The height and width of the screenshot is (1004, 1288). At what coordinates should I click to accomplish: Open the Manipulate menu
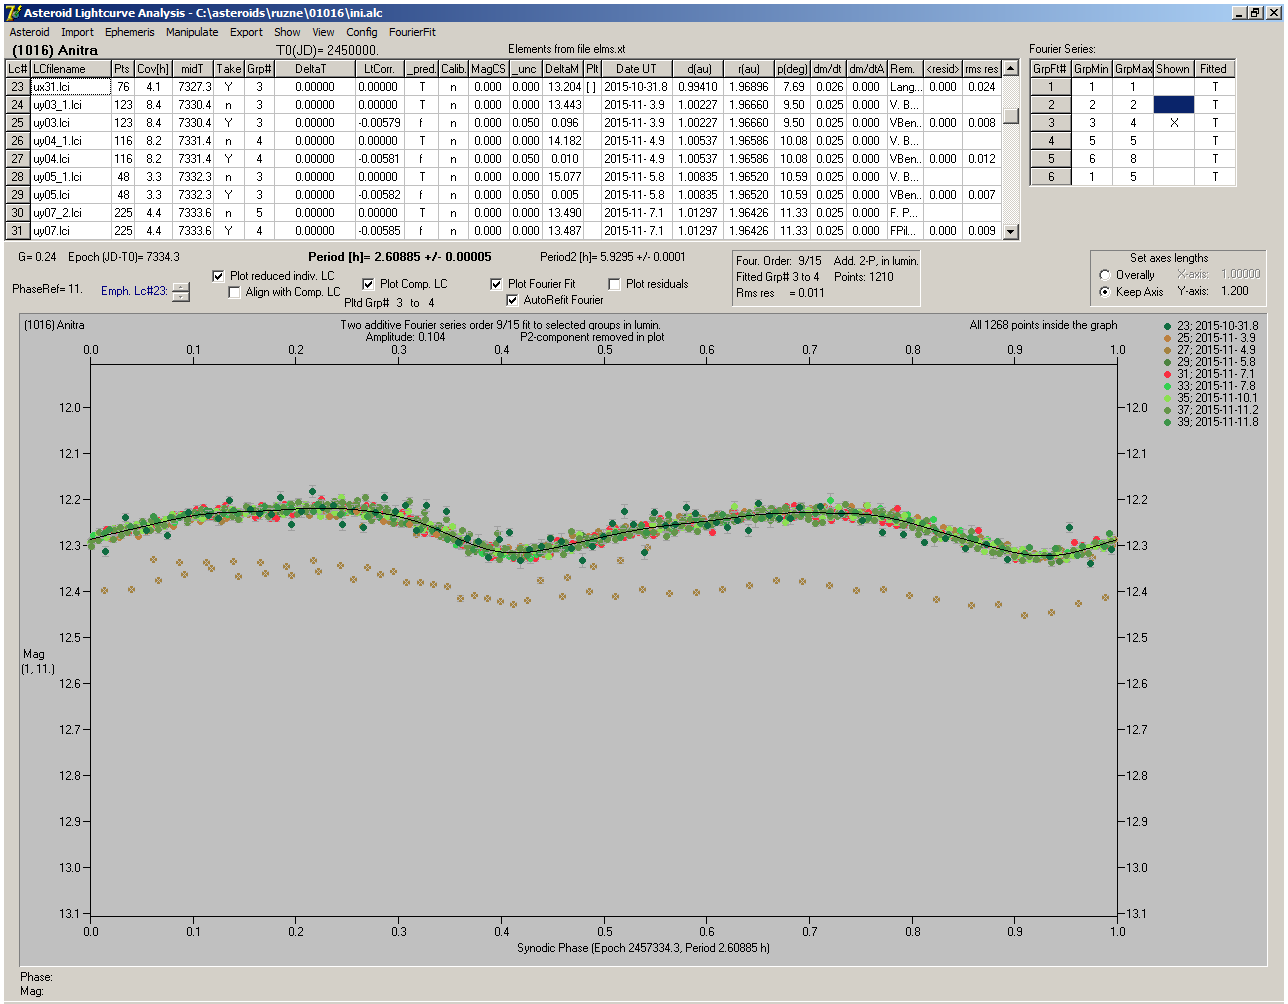(192, 32)
